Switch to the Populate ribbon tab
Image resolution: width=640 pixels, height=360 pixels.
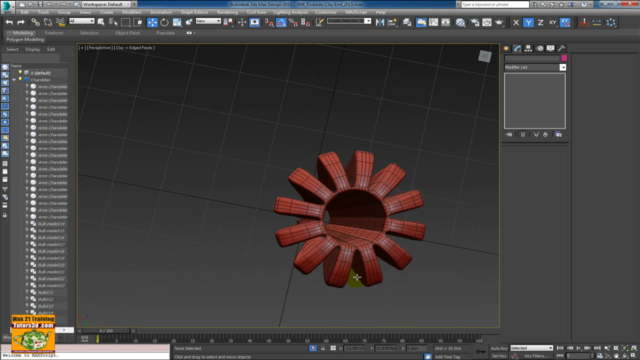165,33
